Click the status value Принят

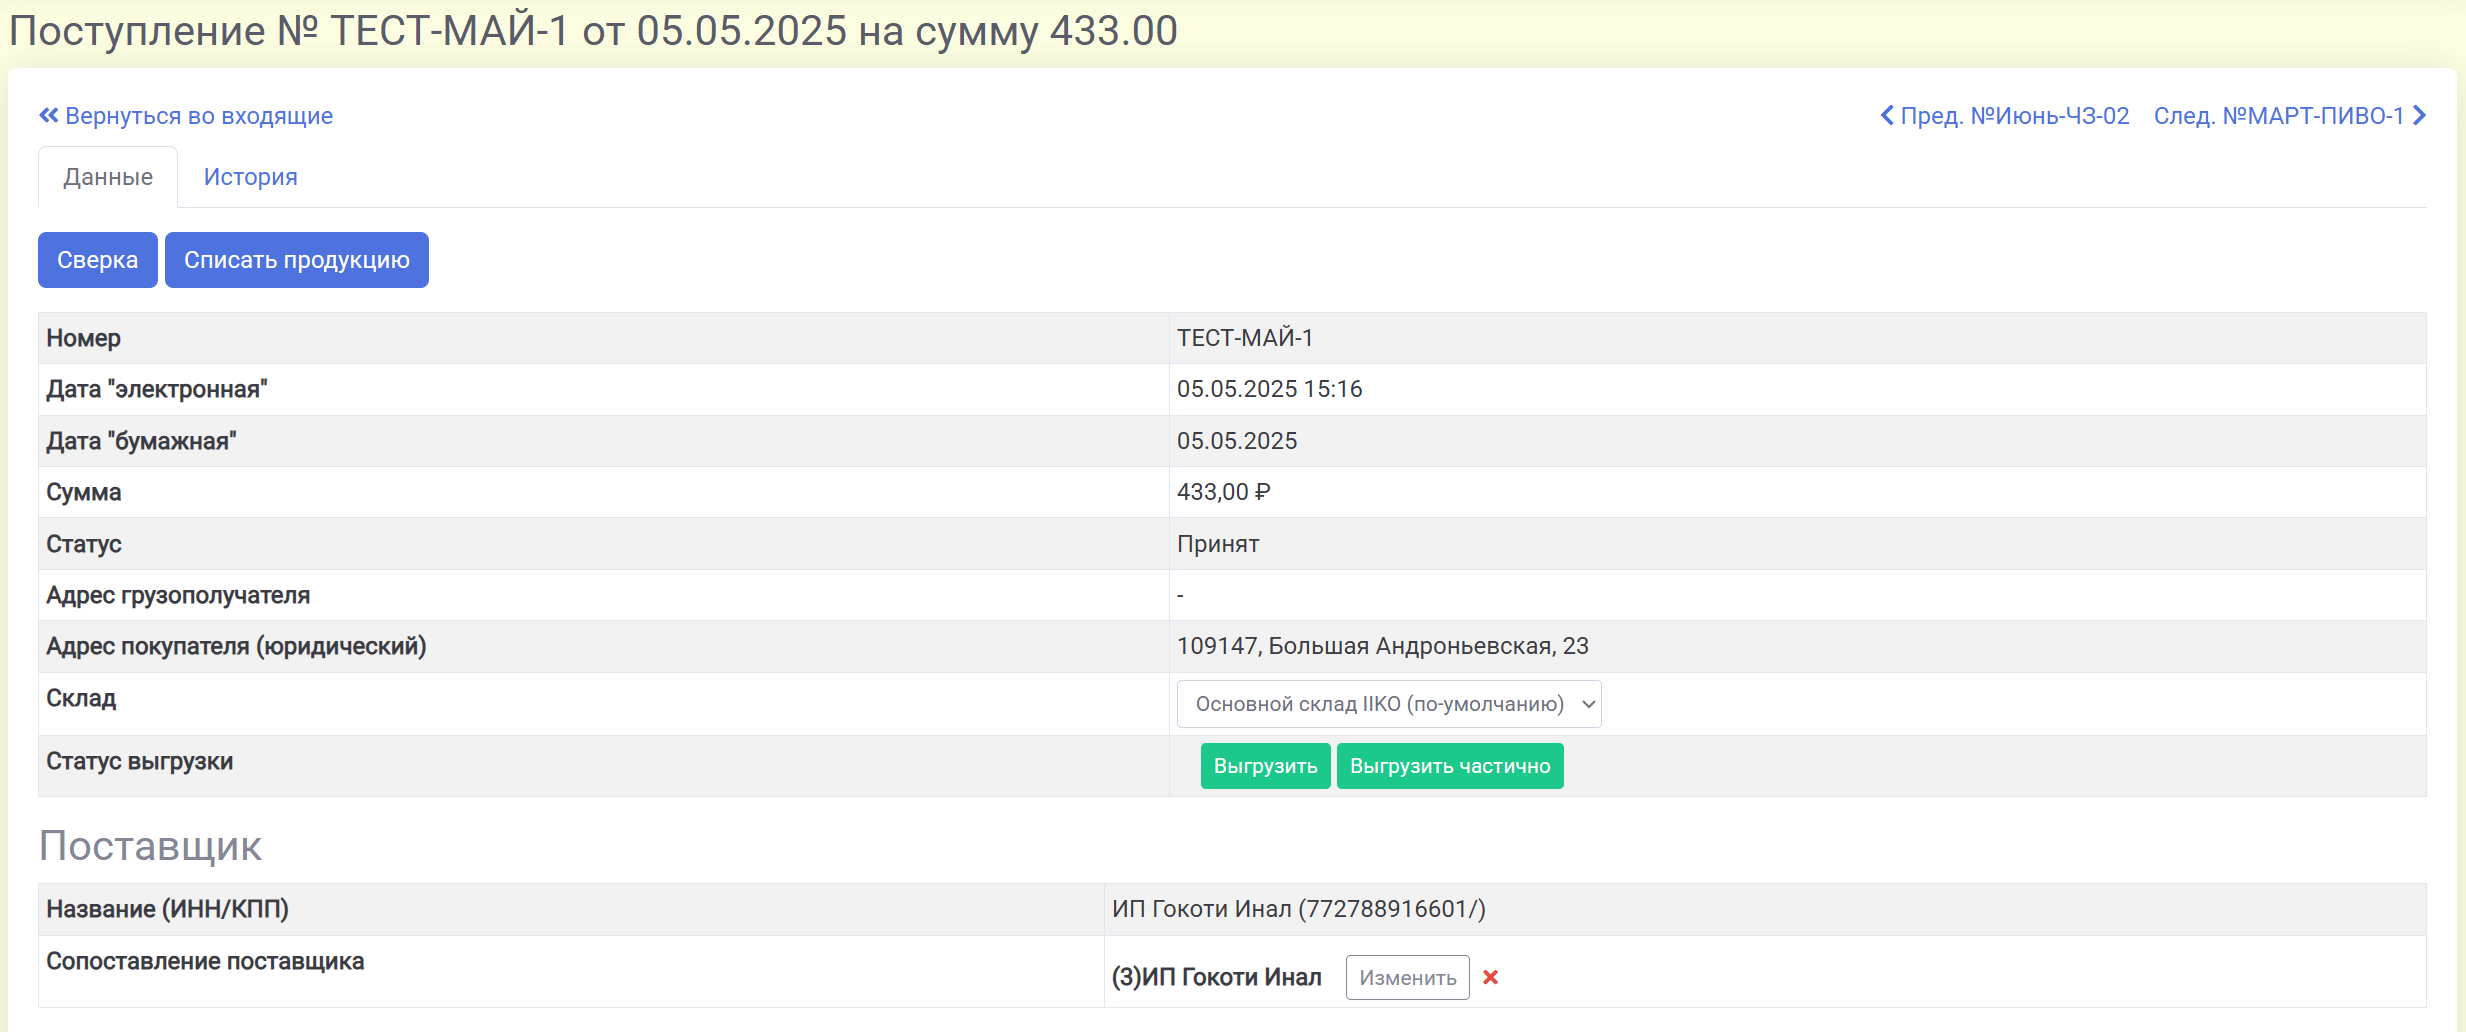point(1217,544)
